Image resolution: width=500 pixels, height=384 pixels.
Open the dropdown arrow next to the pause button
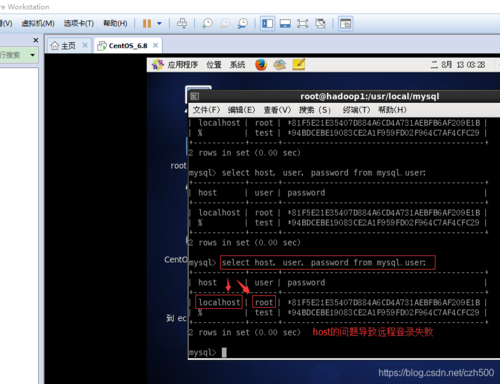tap(159, 23)
